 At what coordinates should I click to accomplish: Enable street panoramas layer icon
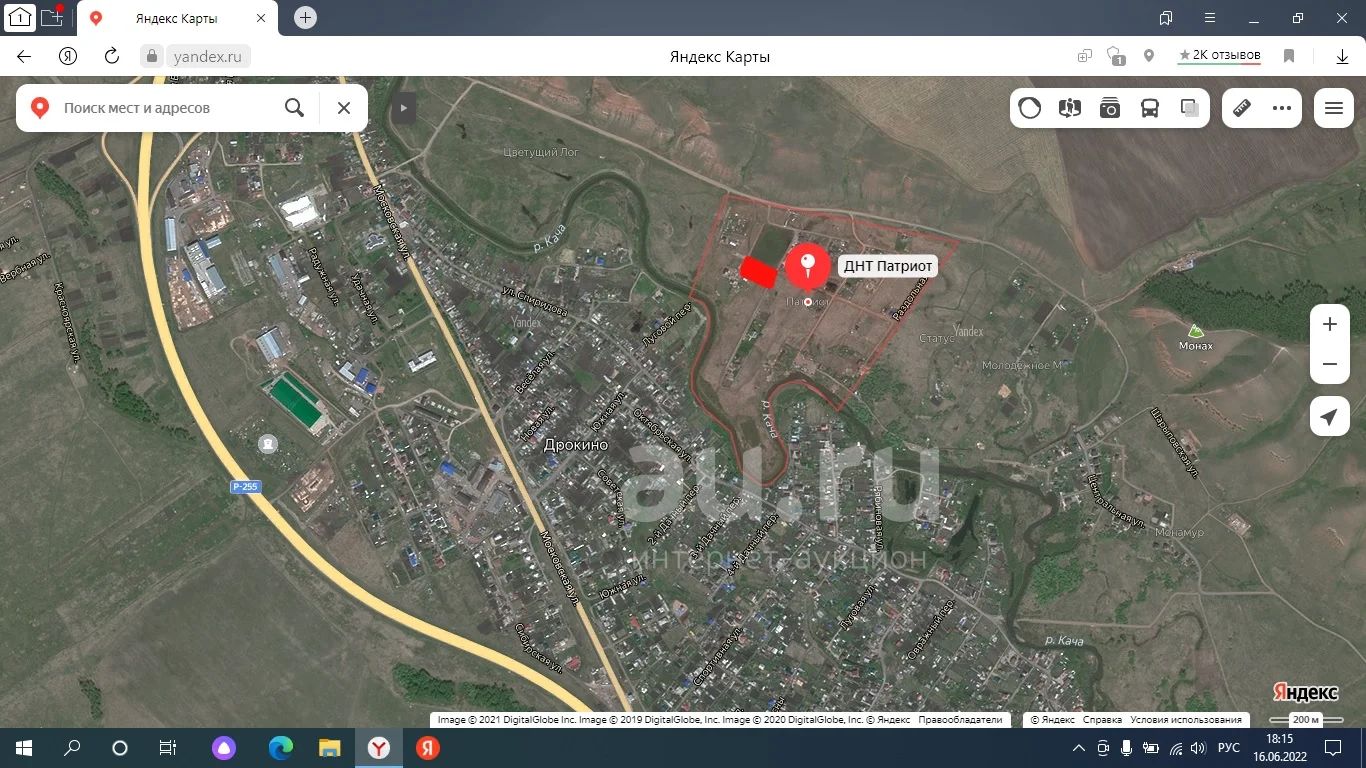(x=1070, y=108)
